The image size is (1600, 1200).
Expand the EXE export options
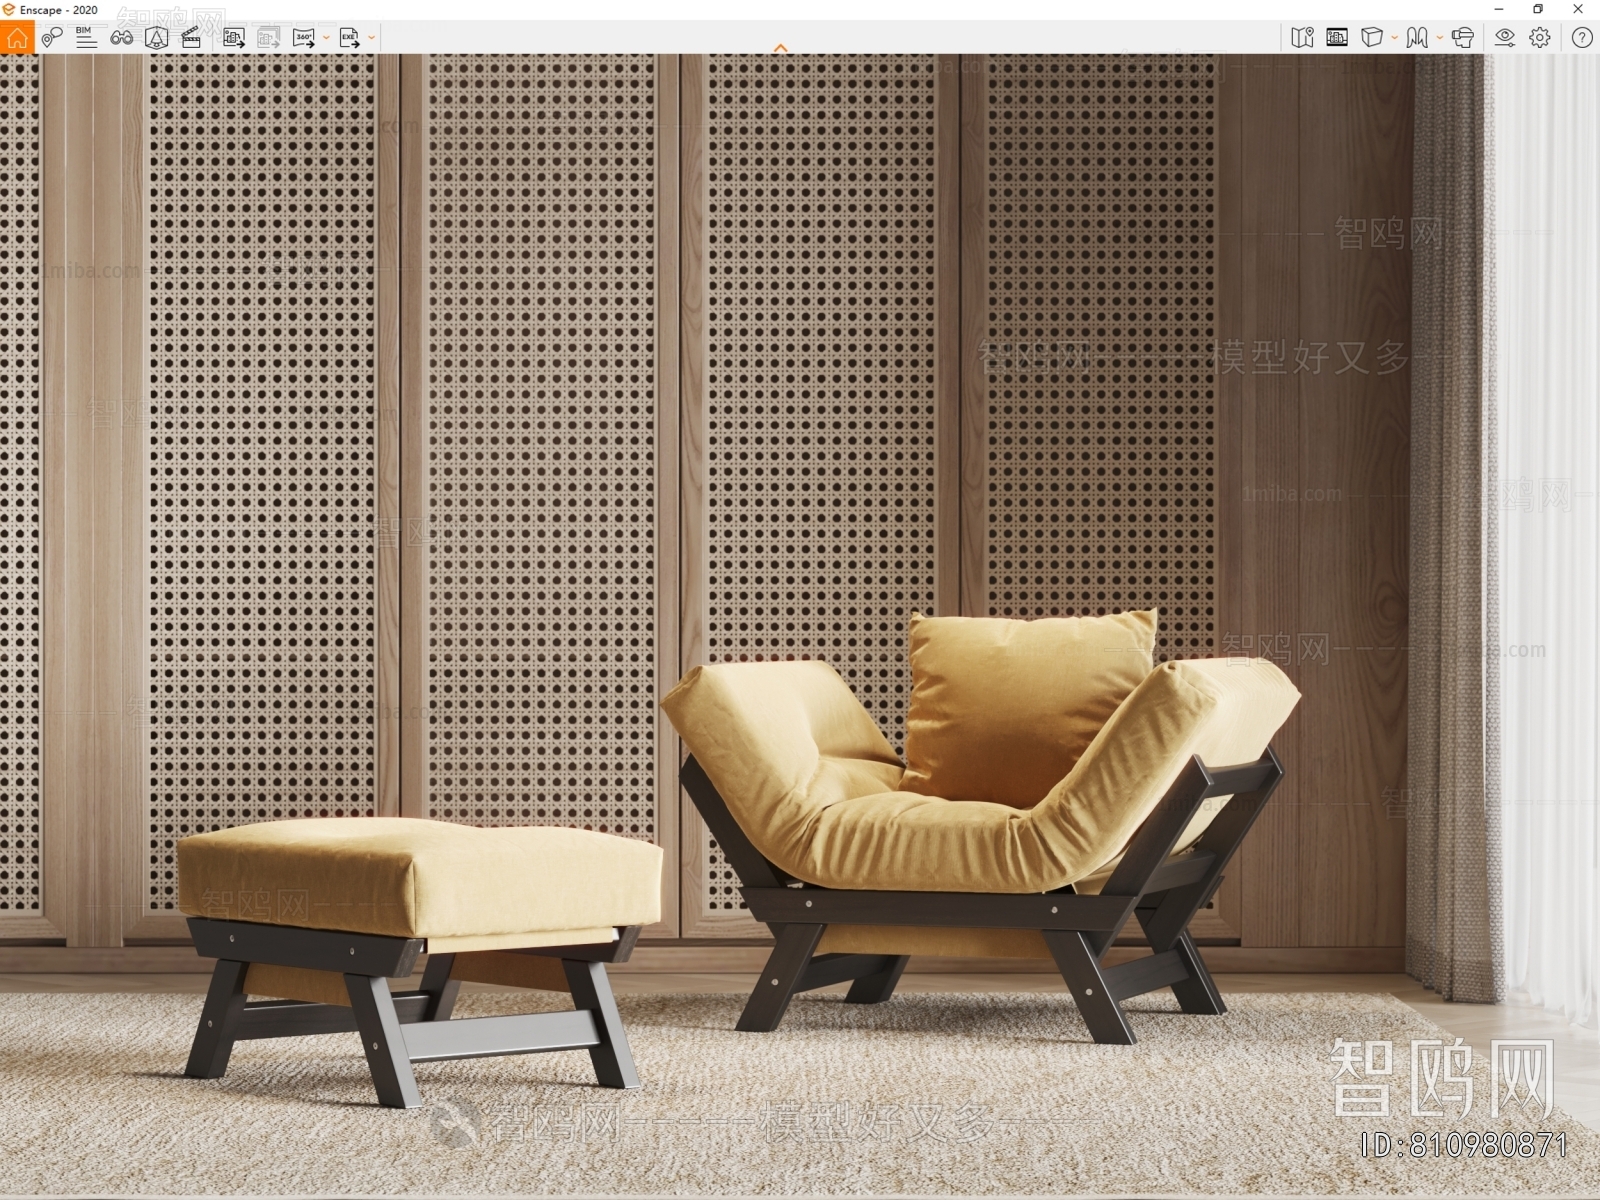coord(371,38)
